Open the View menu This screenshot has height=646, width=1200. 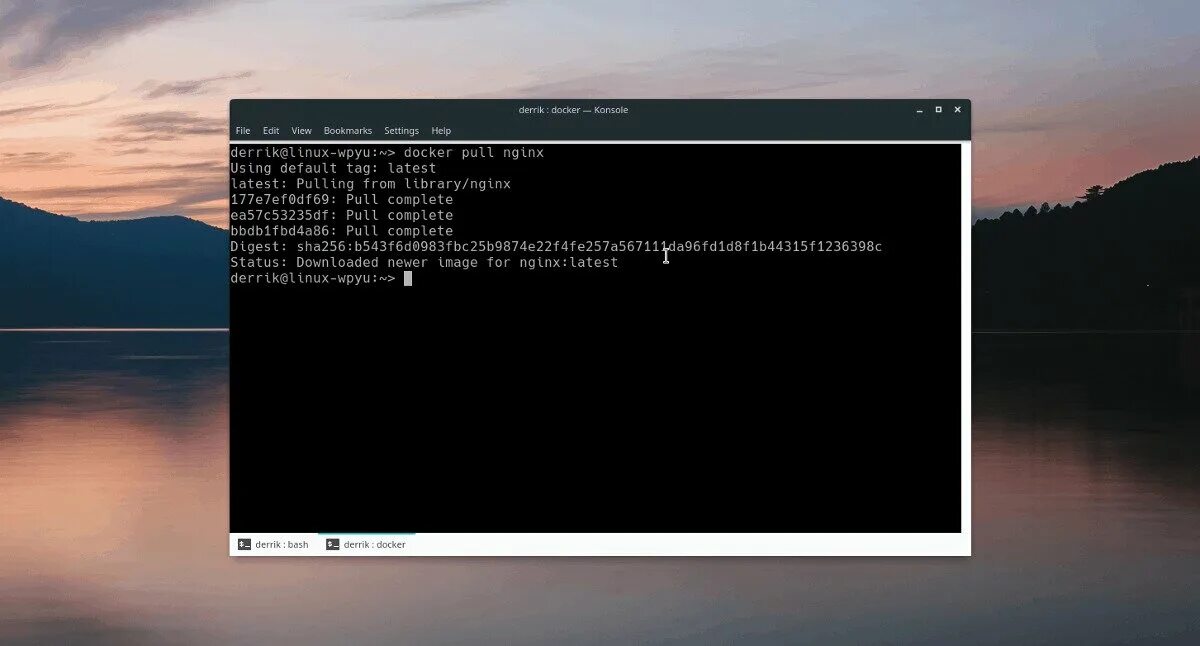click(x=301, y=130)
